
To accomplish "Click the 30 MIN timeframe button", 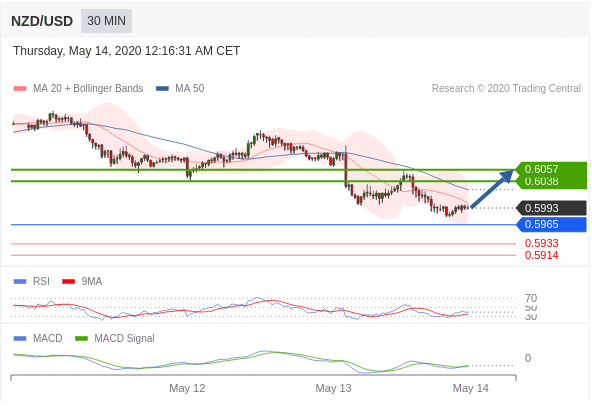I will click(106, 21).
